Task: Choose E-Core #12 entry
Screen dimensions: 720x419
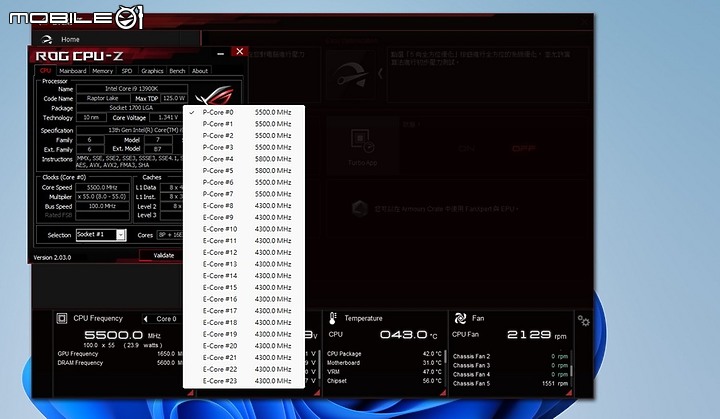Action: click(x=243, y=252)
